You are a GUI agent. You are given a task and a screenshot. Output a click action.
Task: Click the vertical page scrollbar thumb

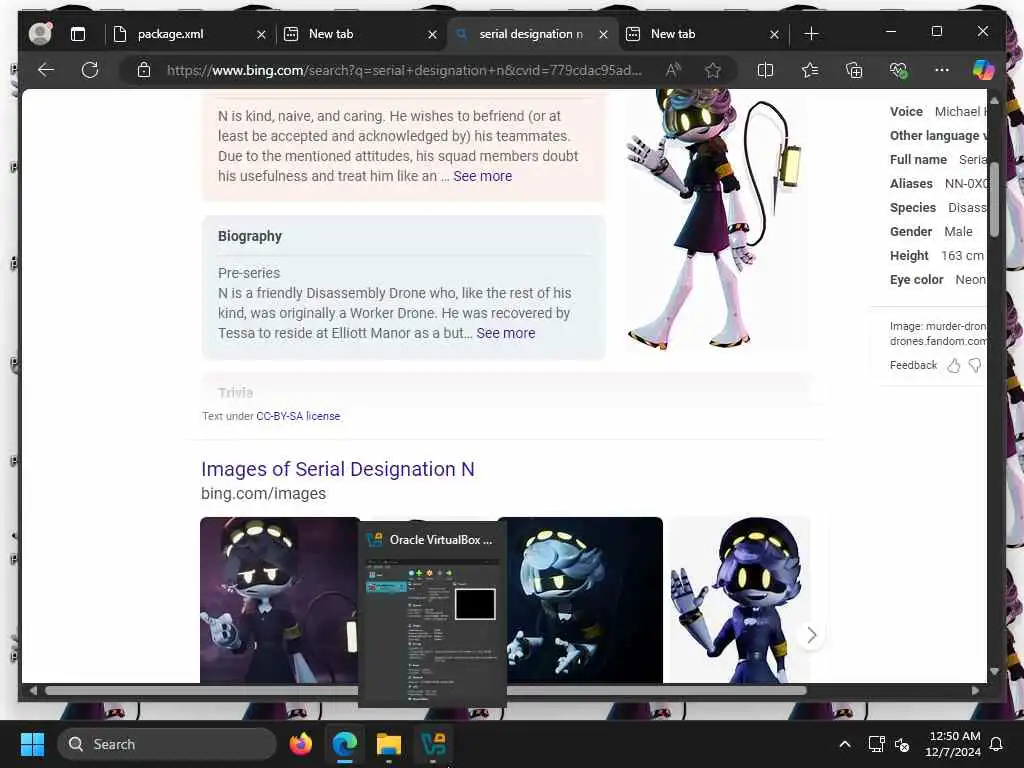[x=994, y=199]
